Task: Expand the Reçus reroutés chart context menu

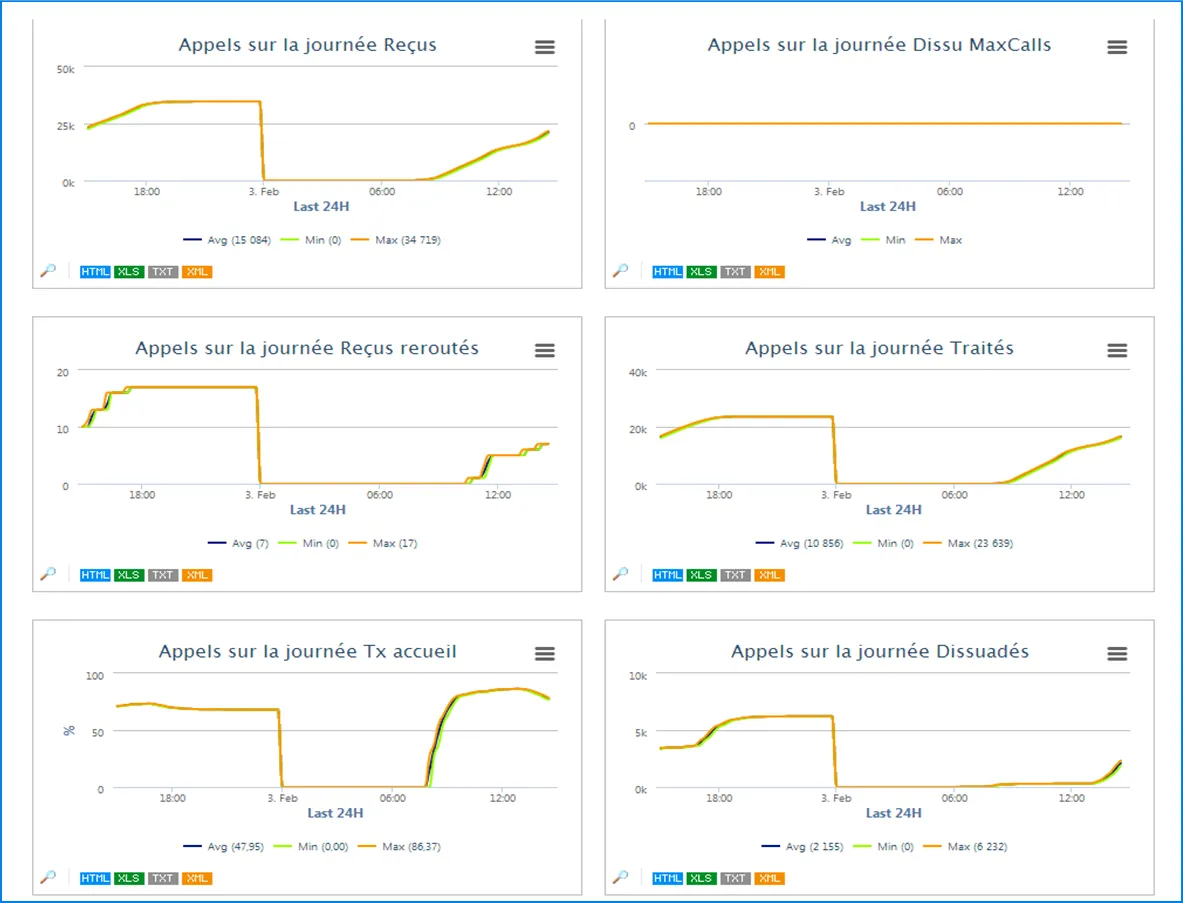Action: click(x=544, y=350)
